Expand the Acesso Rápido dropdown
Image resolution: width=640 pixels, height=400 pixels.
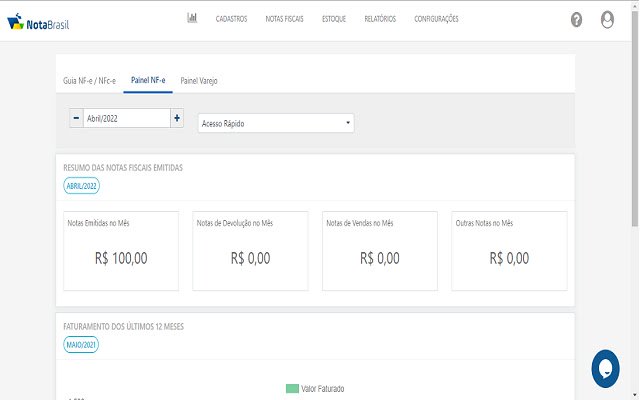pyautogui.click(x=276, y=123)
